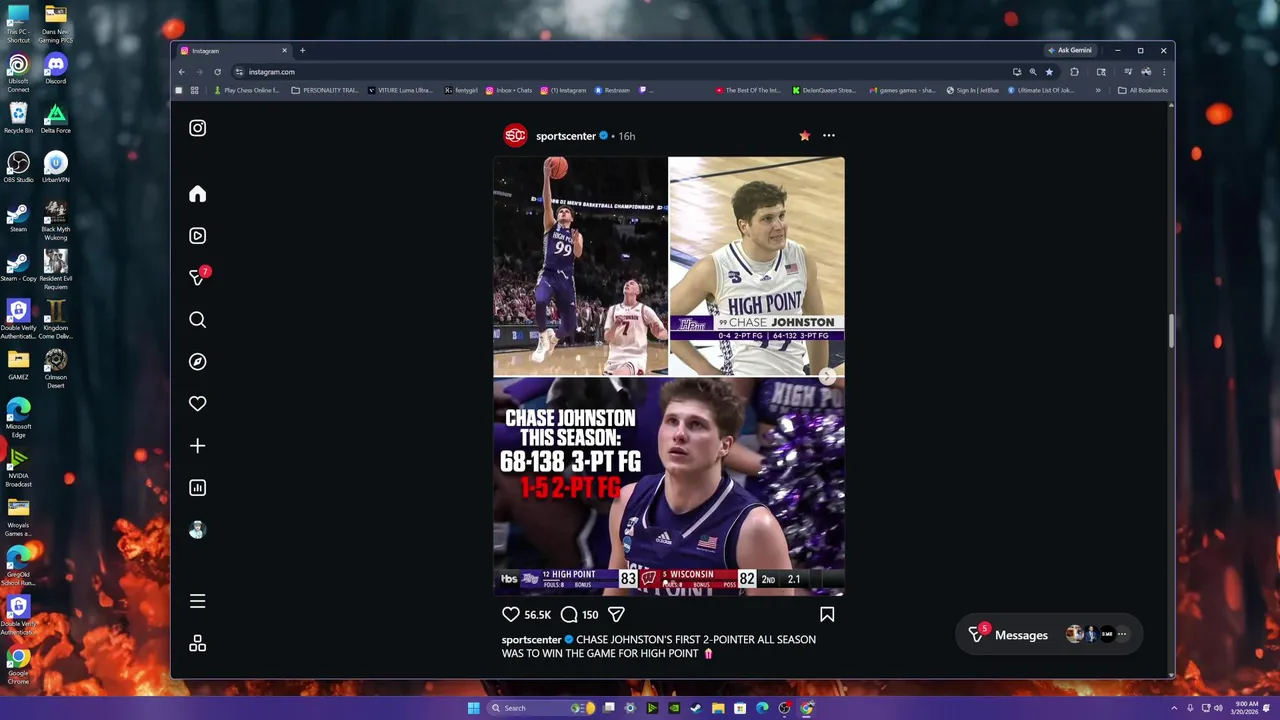Open Steam from the taskbar
The height and width of the screenshot is (720, 1280).
click(696, 708)
